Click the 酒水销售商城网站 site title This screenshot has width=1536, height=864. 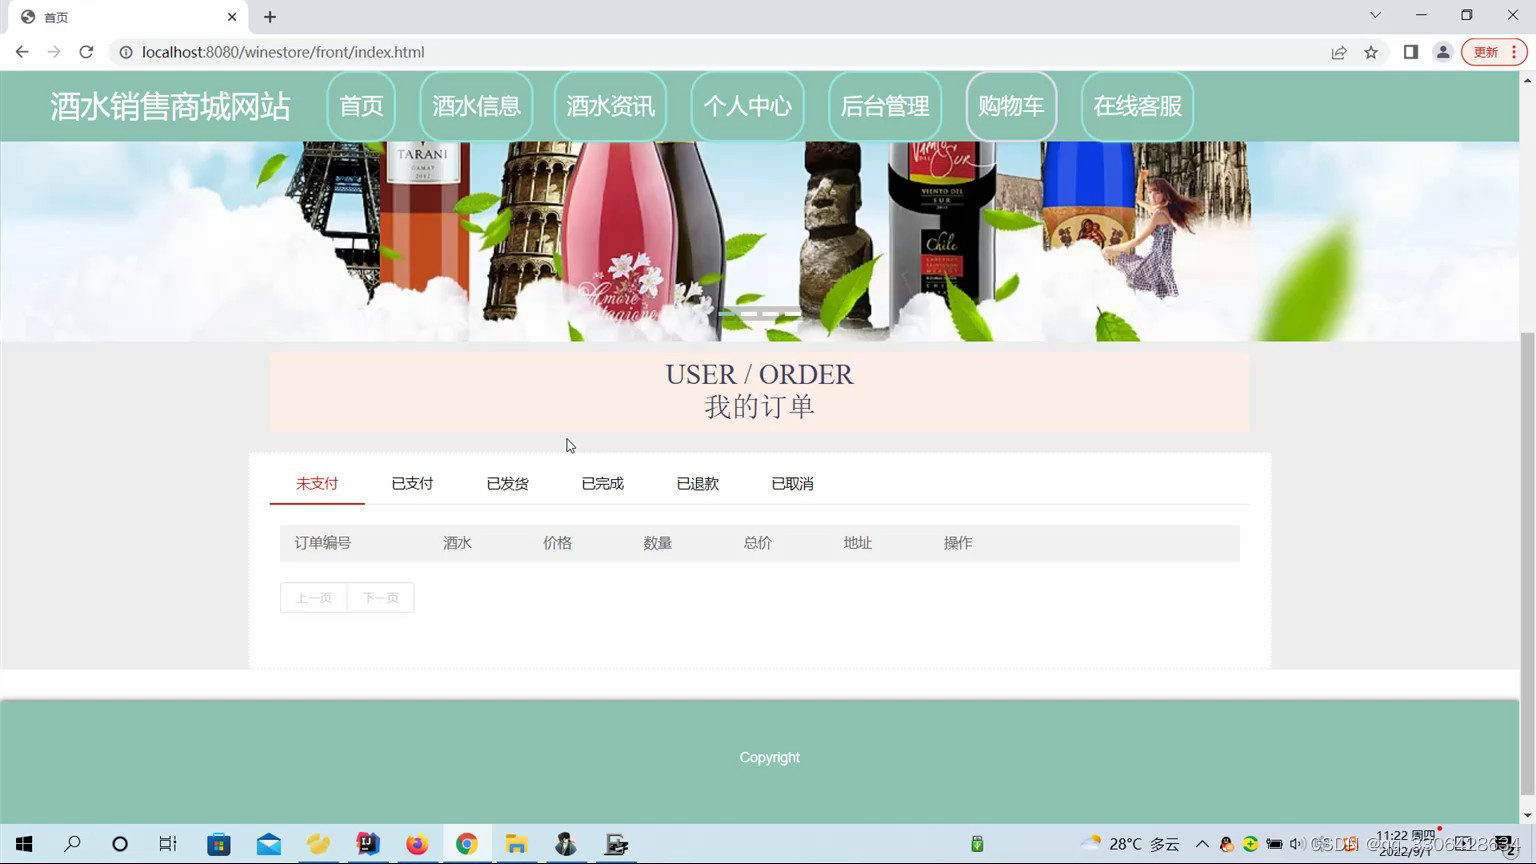(170, 106)
